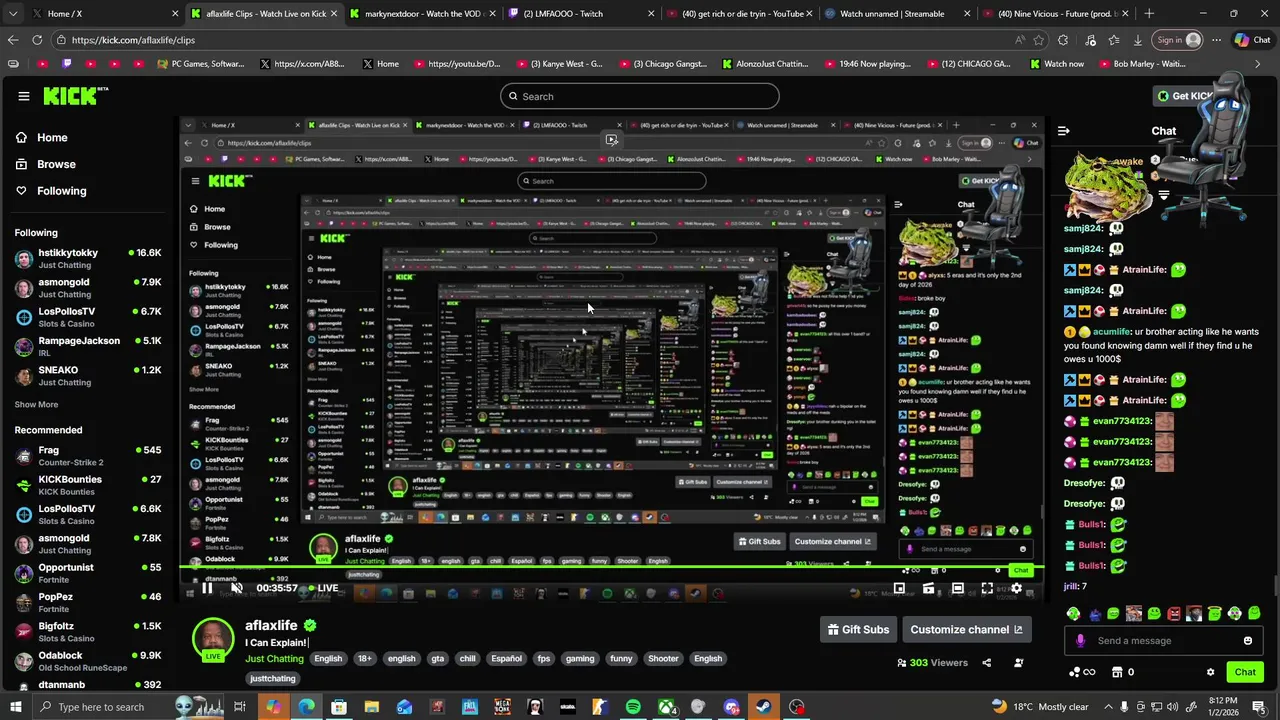This screenshot has height=720, width=1280.
Task: Open emoji picker in chat input
Action: (x=1247, y=641)
